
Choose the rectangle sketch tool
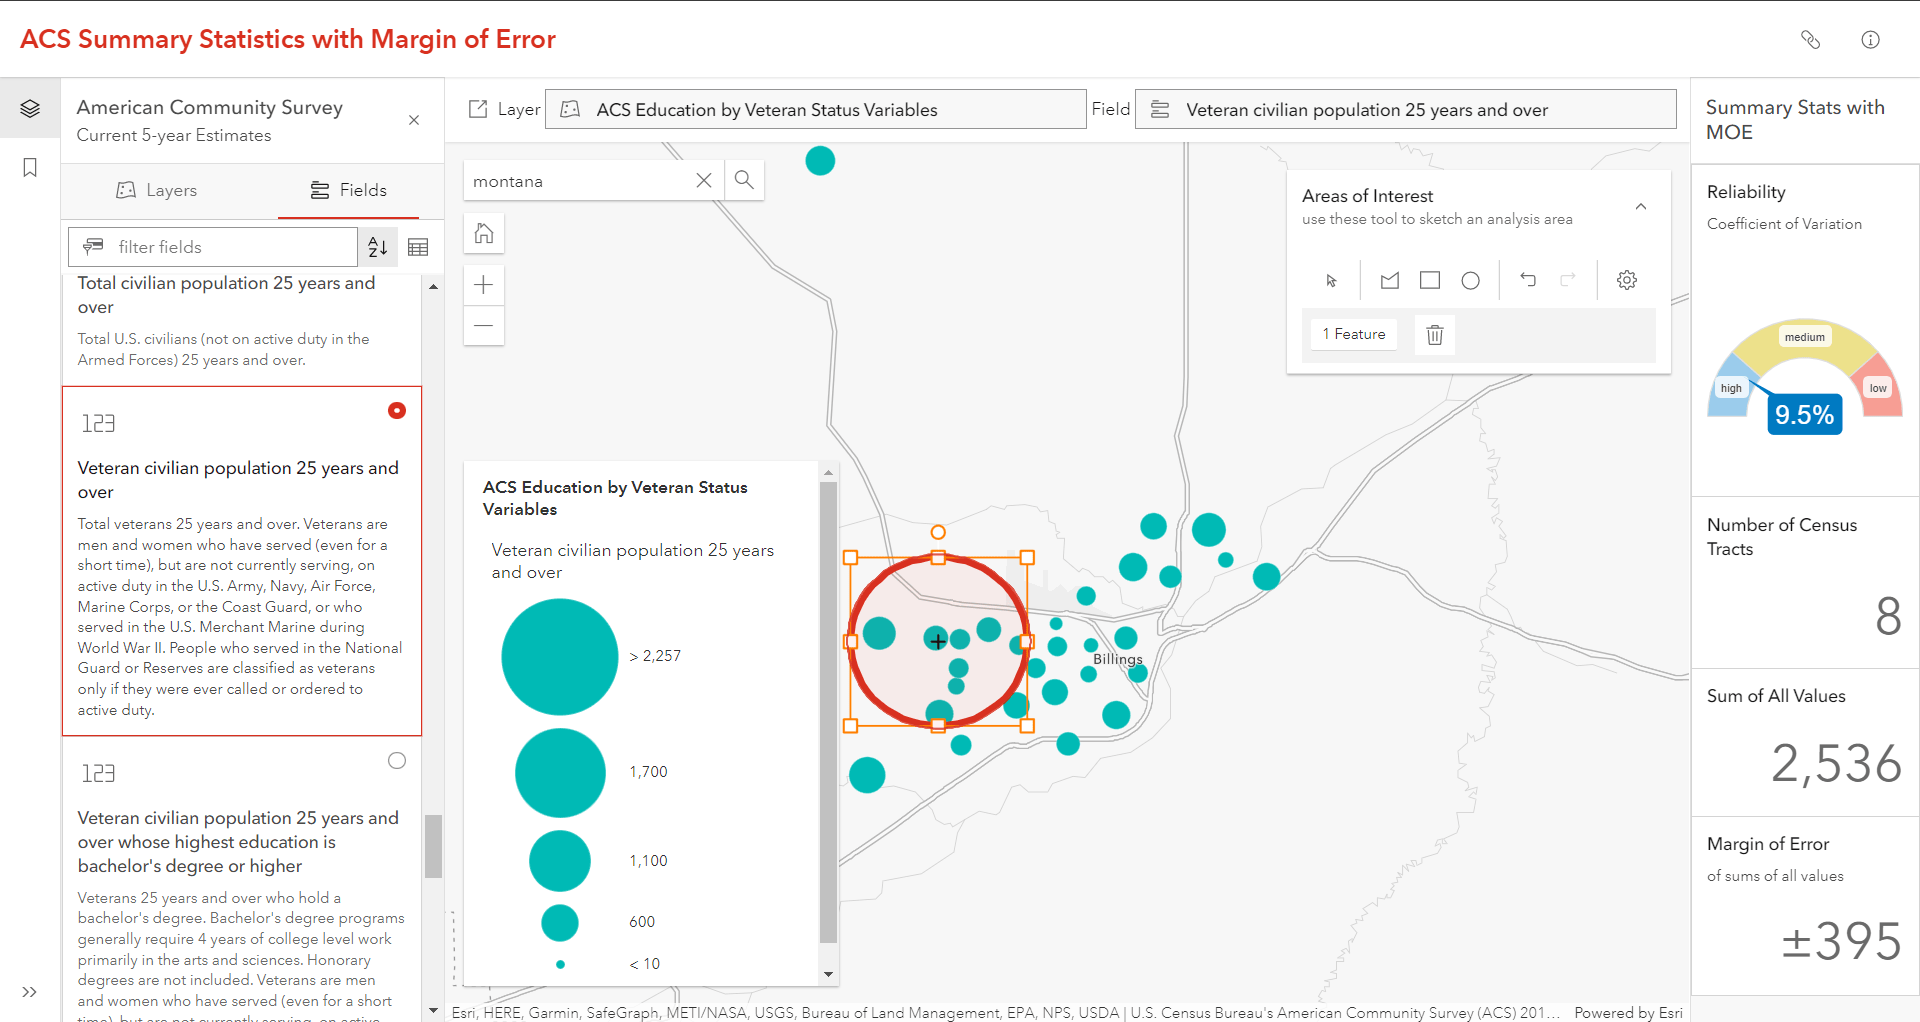pos(1430,281)
